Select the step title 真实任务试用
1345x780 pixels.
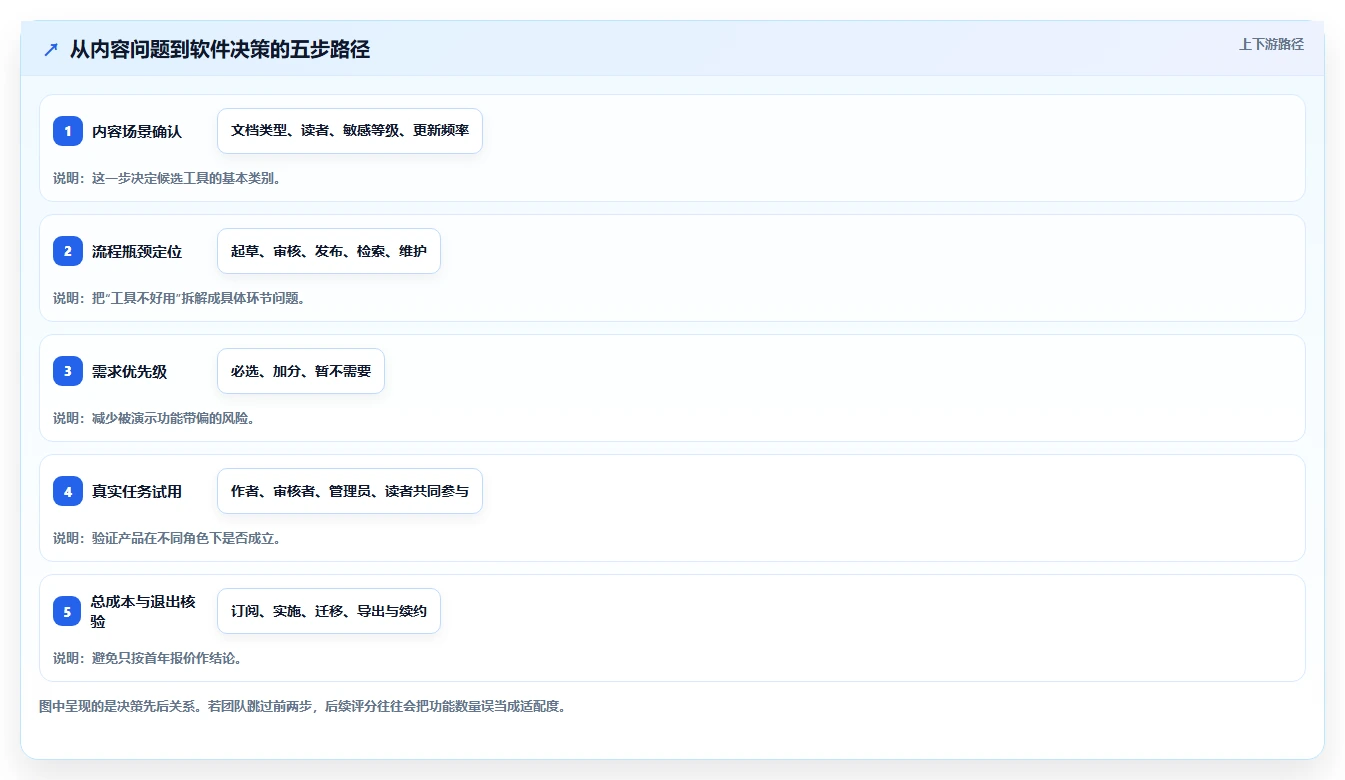pyautogui.click(x=137, y=491)
